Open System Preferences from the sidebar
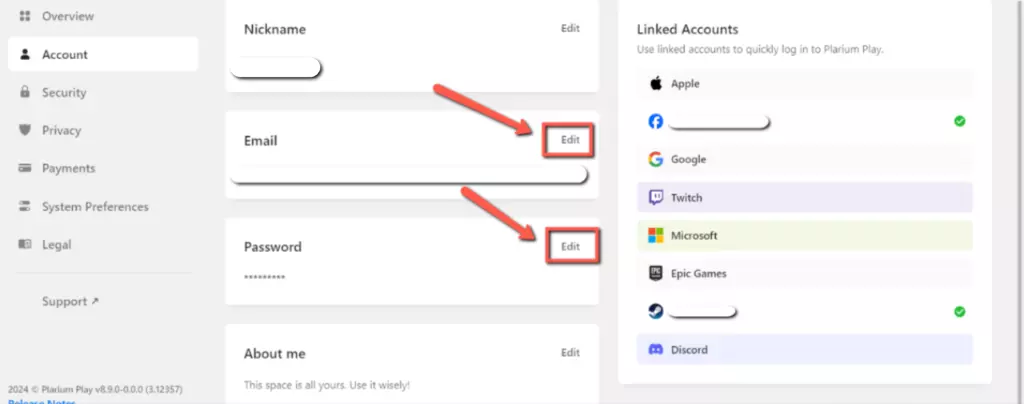The width and height of the screenshot is (1024, 404). pyautogui.click(x=94, y=207)
